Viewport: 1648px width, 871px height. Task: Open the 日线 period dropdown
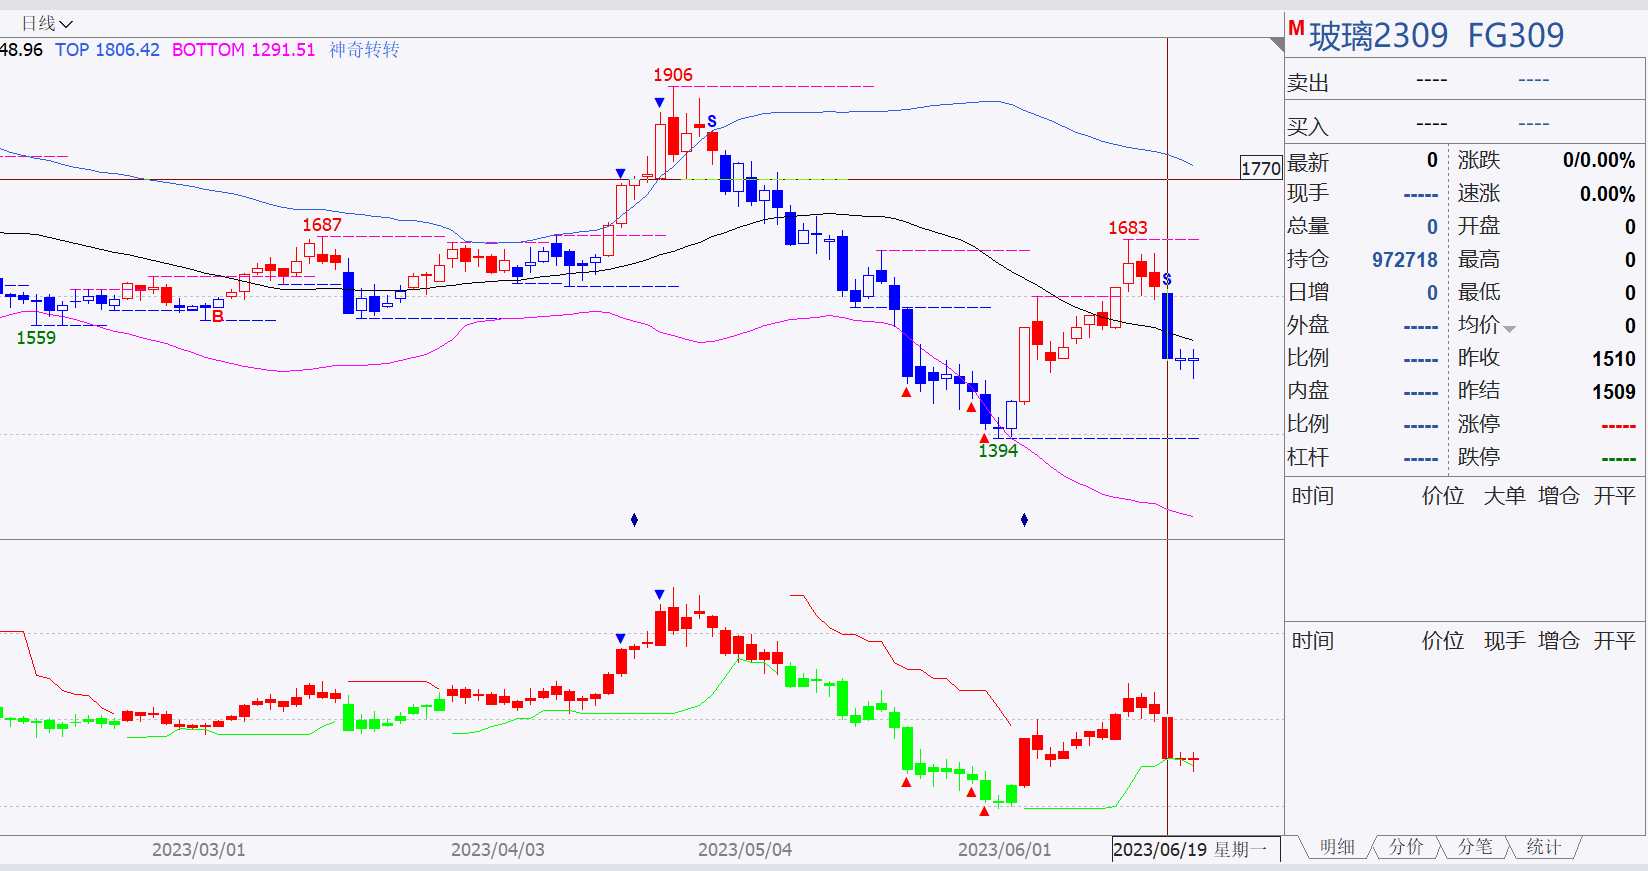[47, 23]
